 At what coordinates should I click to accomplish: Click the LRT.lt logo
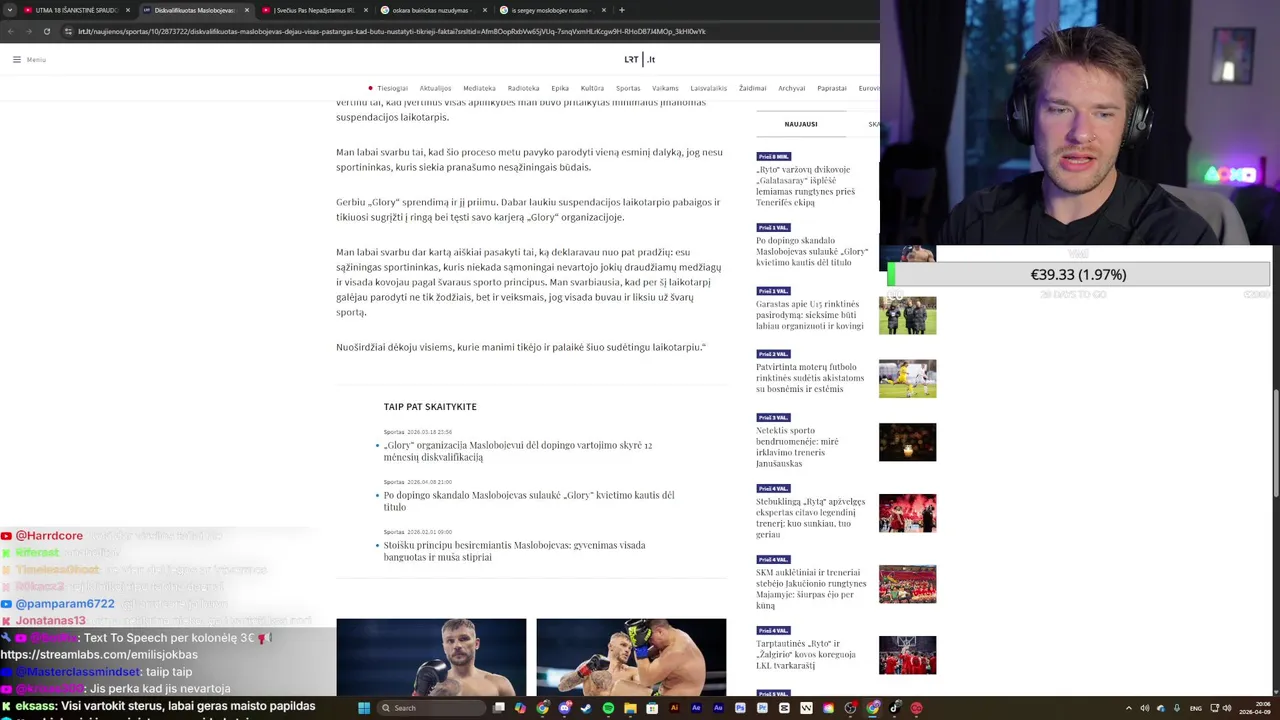tap(639, 59)
